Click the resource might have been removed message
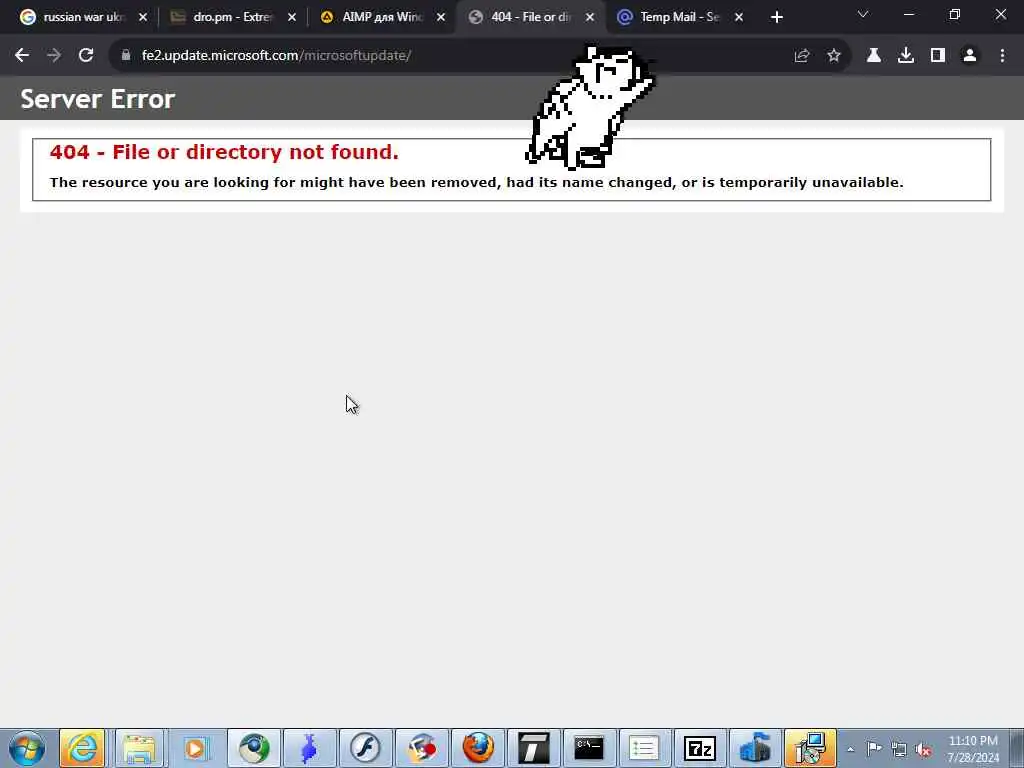Screen dimensions: 1024x768 point(477,182)
